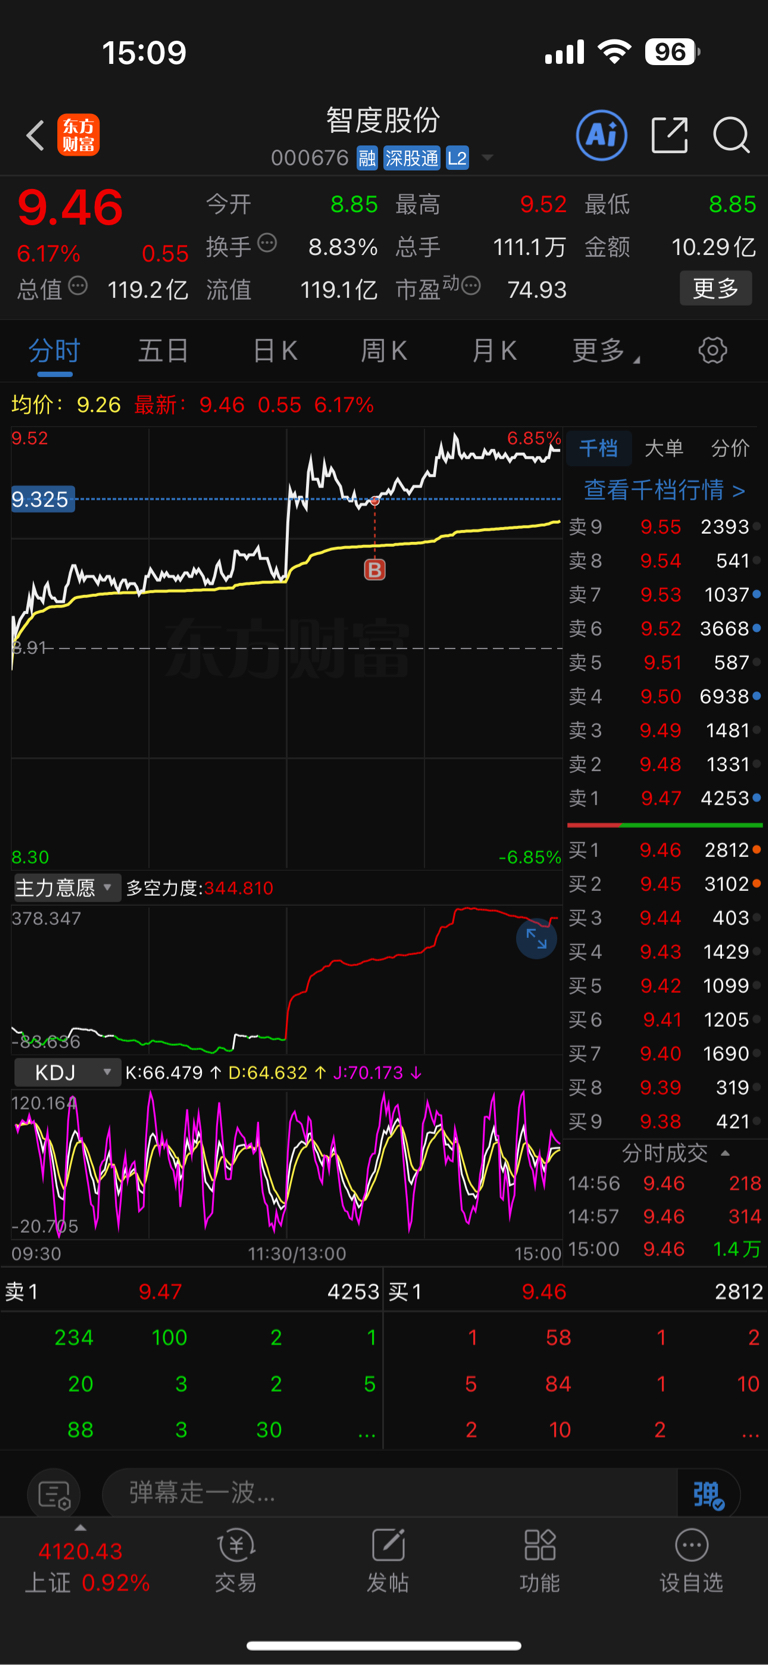Tap the battery indicator in status bar

671,52
